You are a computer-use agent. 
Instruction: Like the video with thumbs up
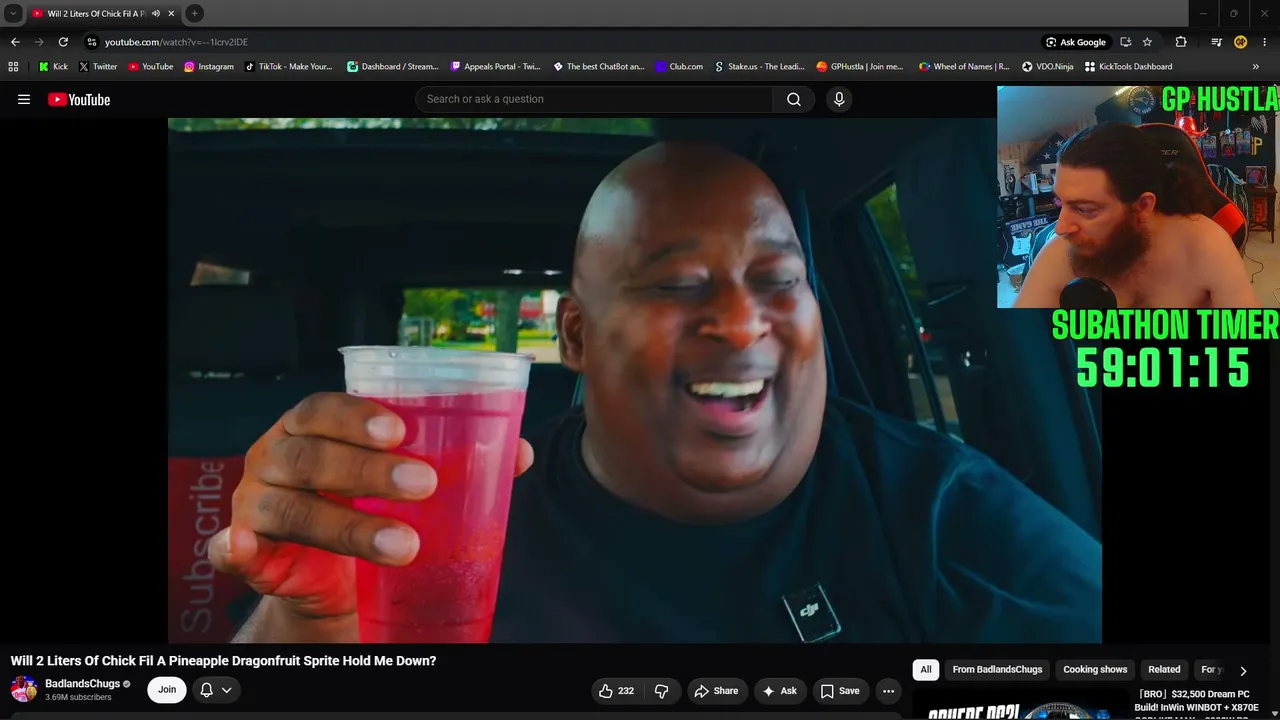tap(617, 691)
